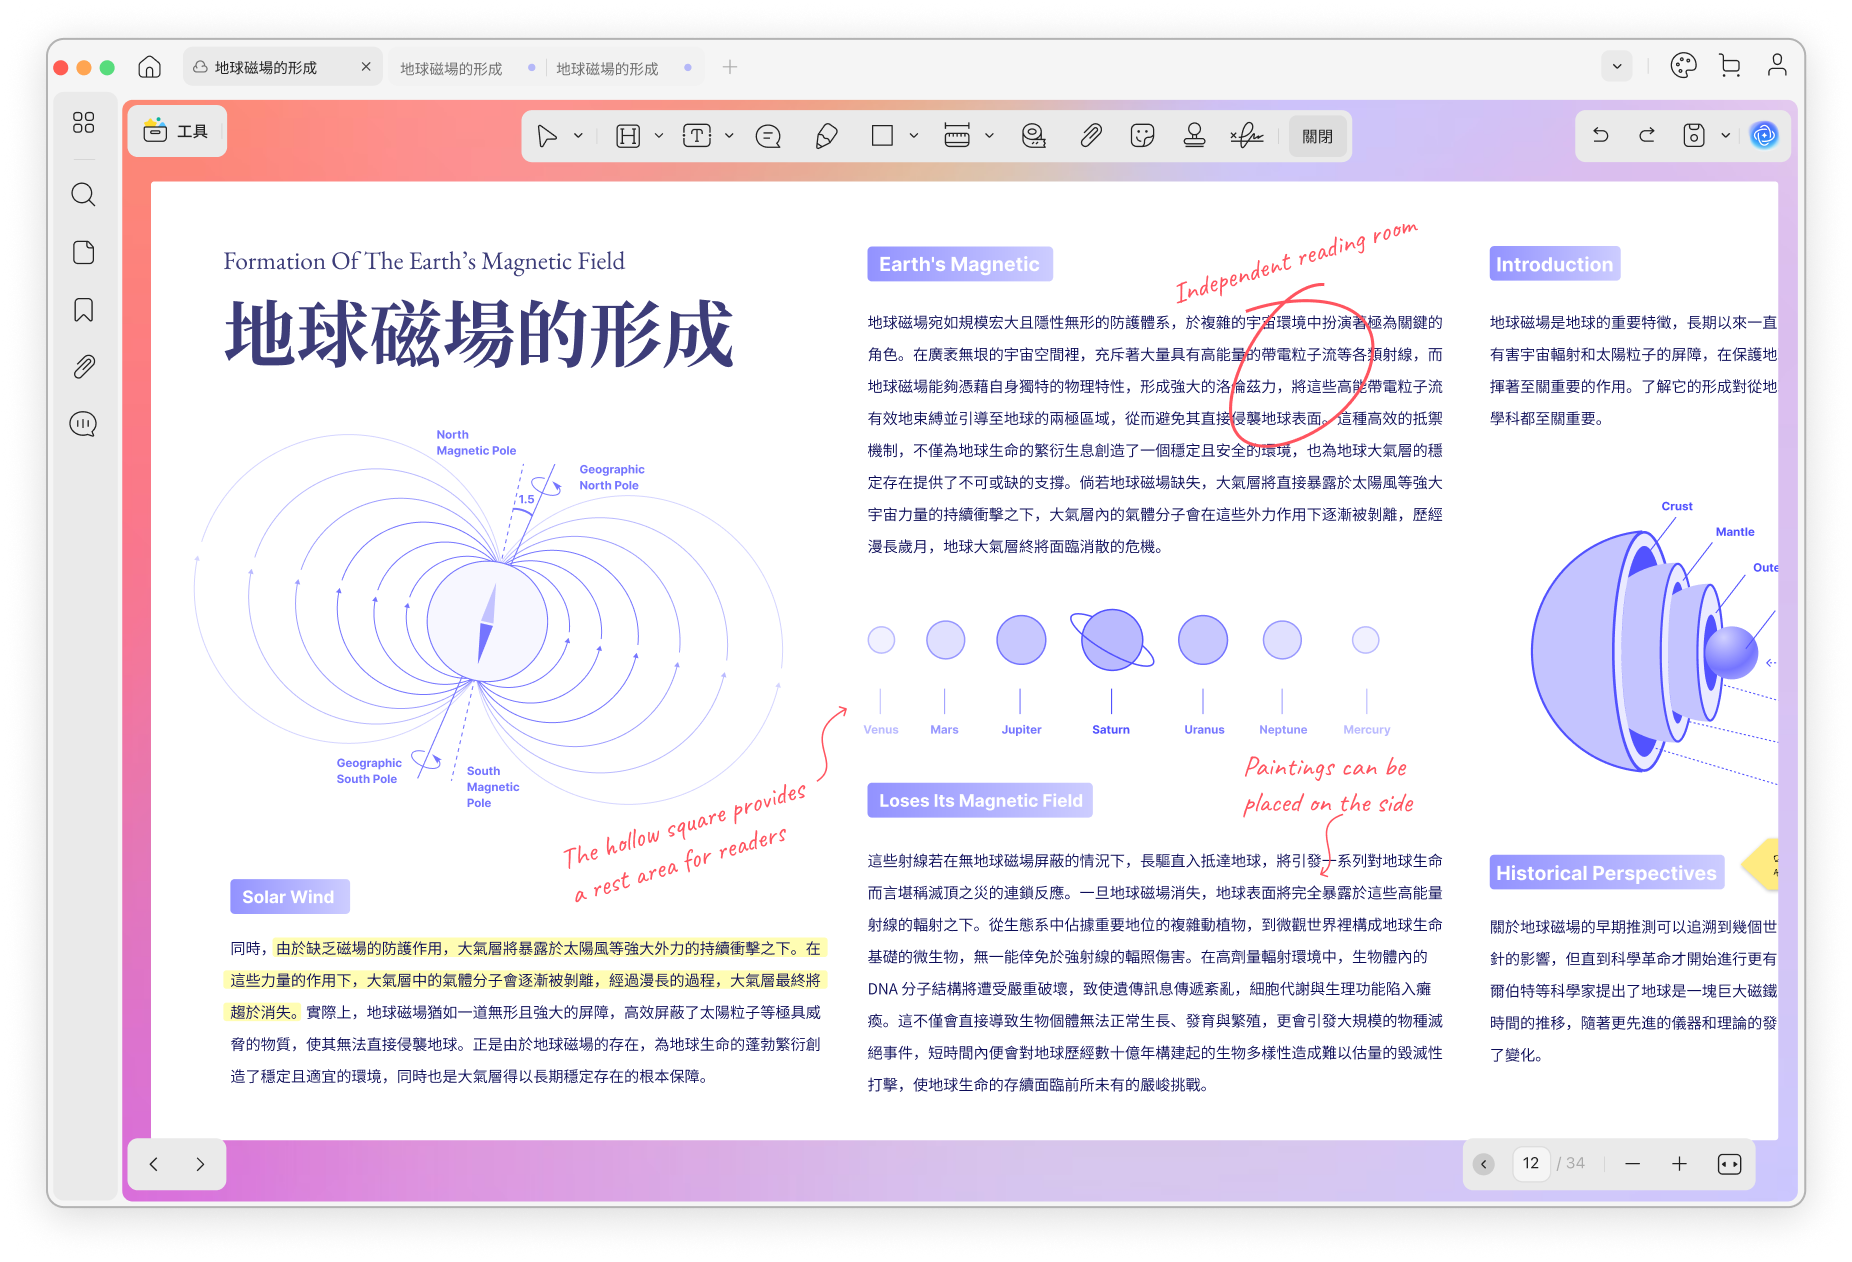Collapse the page navigation bar chevron
Viewport: 1852px width, 1262px height.
pyautogui.click(x=1484, y=1164)
